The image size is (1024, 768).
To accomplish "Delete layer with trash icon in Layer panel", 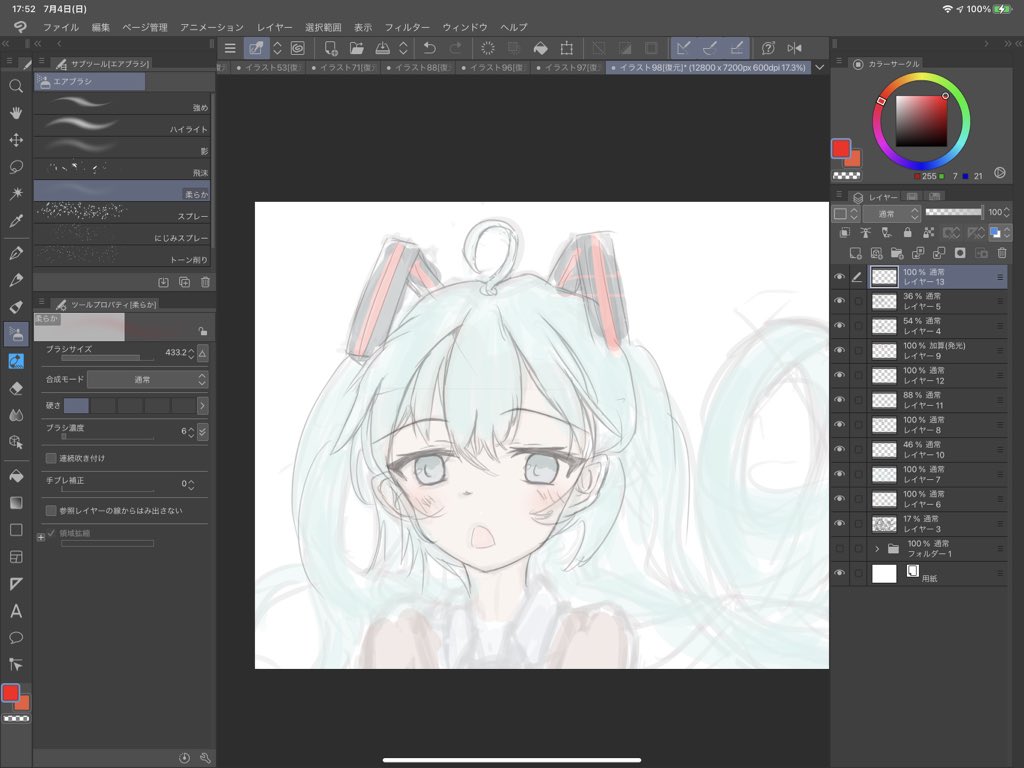I will 1002,253.
